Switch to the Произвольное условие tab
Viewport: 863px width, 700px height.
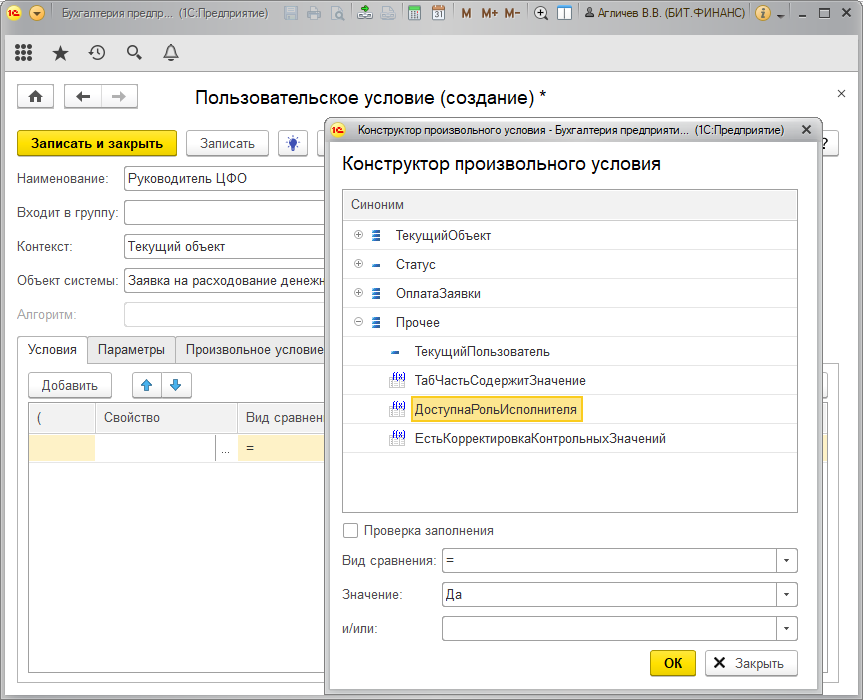point(253,350)
